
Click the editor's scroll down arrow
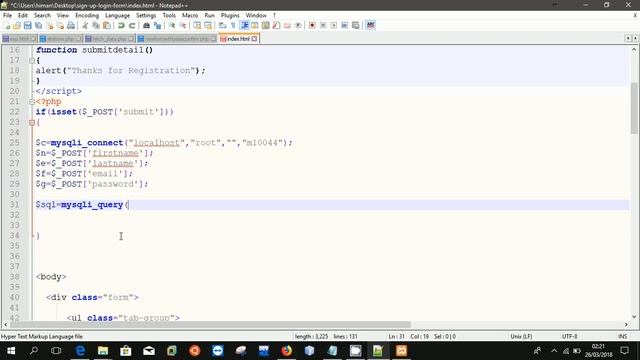634,317
